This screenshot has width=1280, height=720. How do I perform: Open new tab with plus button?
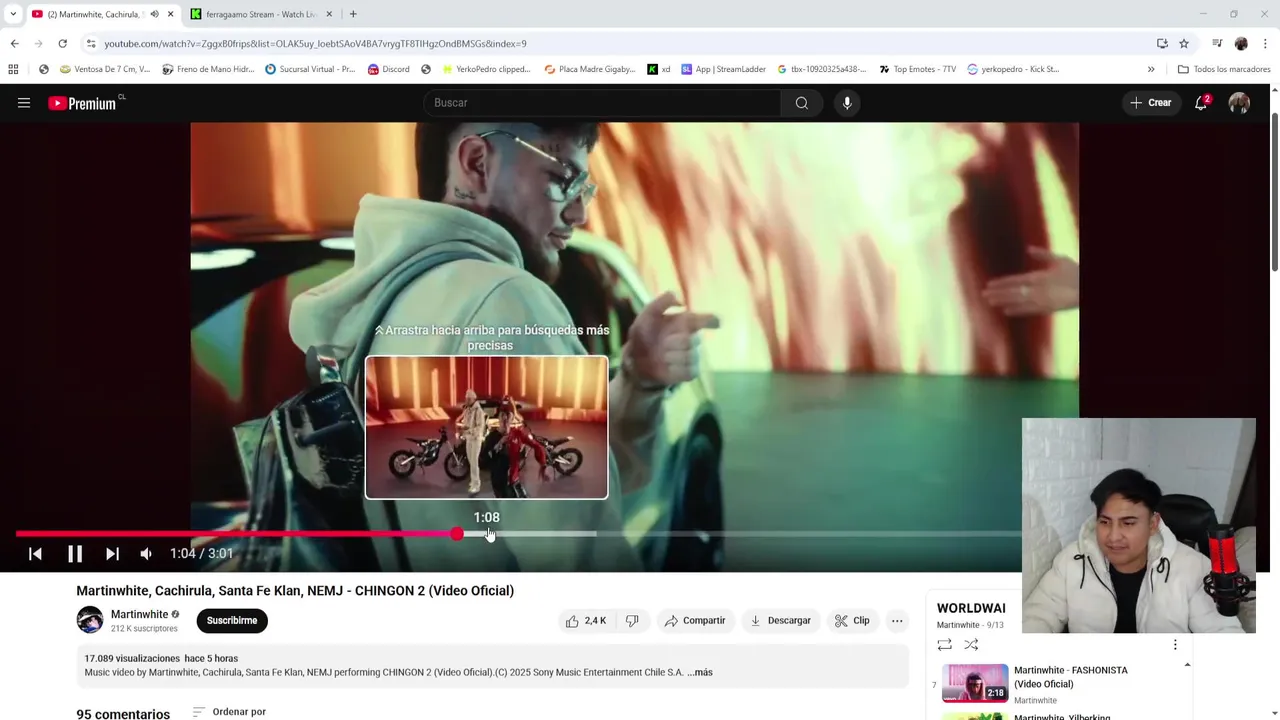pyautogui.click(x=353, y=14)
